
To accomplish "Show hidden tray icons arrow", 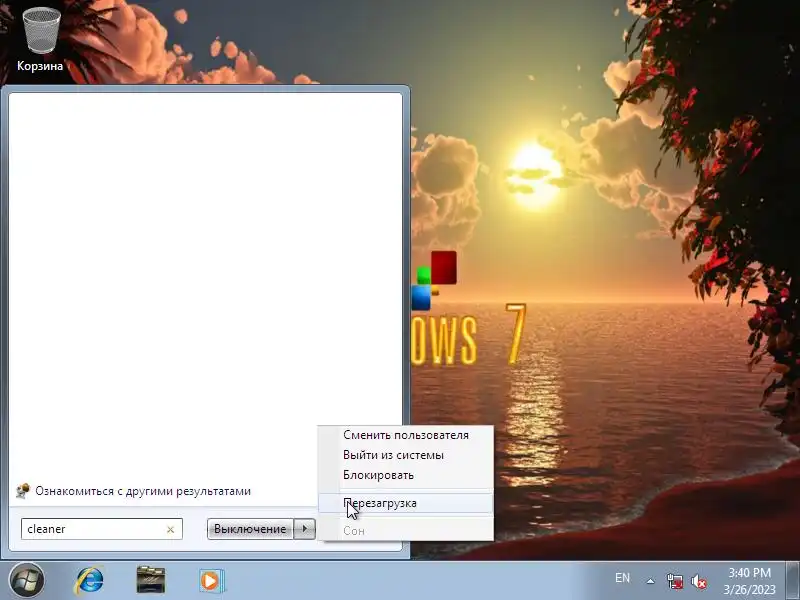I will click(x=651, y=581).
